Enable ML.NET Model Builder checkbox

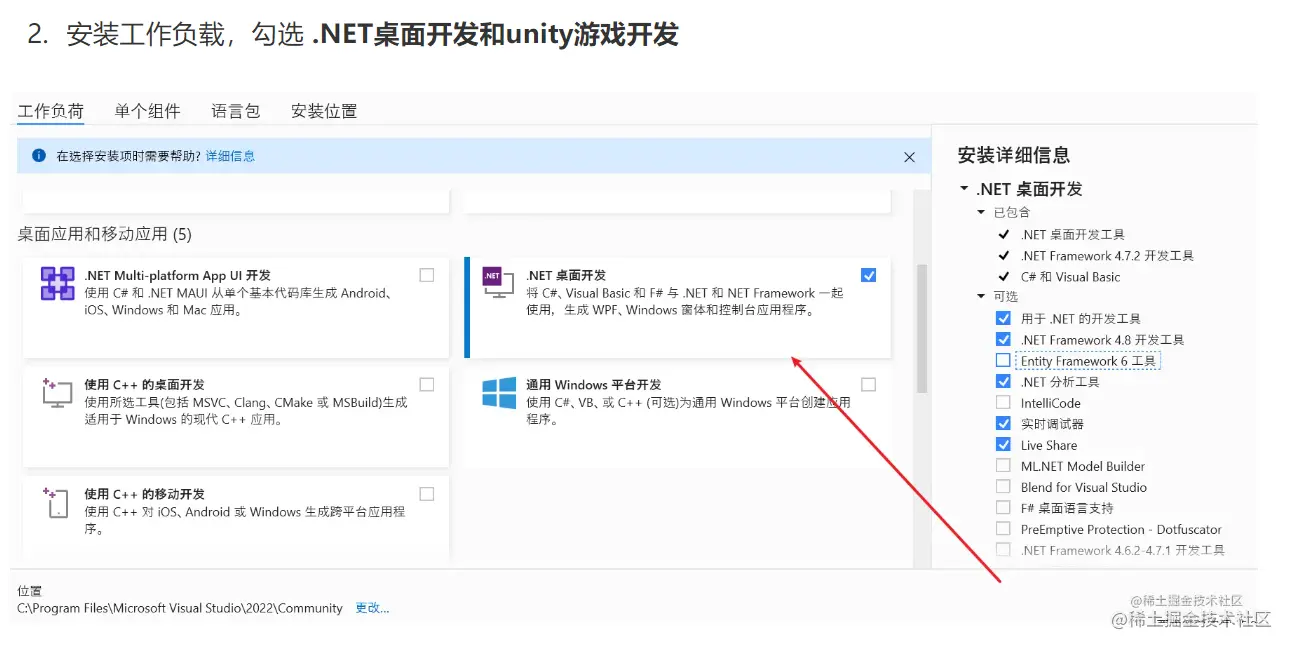click(1003, 466)
